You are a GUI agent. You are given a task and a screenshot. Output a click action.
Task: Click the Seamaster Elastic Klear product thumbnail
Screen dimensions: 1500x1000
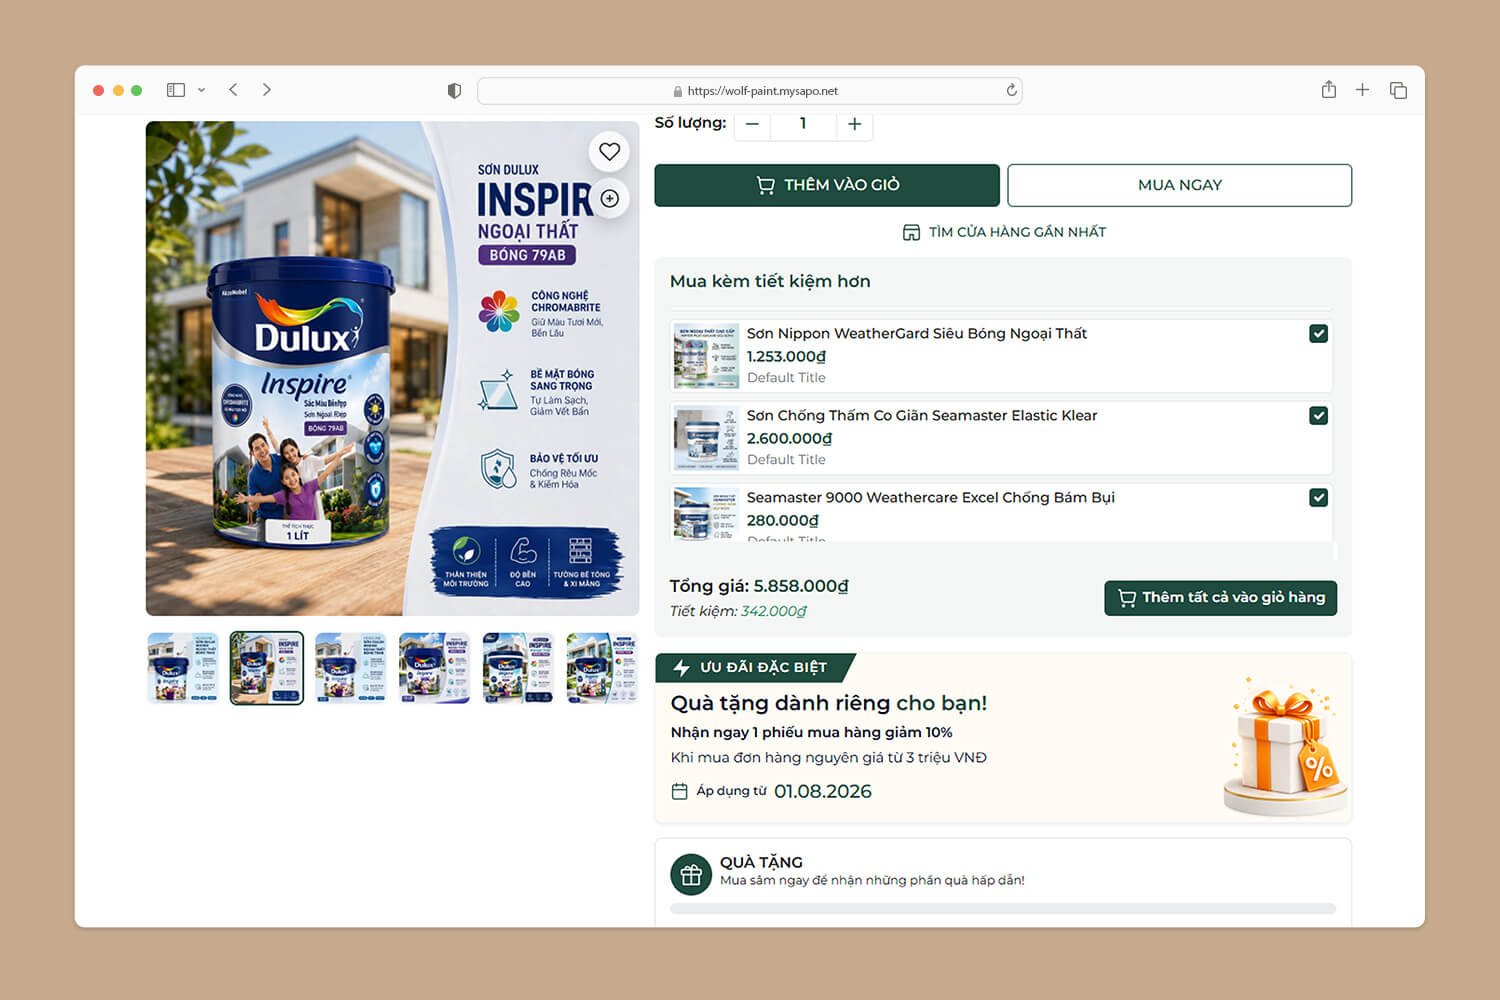(x=706, y=438)
